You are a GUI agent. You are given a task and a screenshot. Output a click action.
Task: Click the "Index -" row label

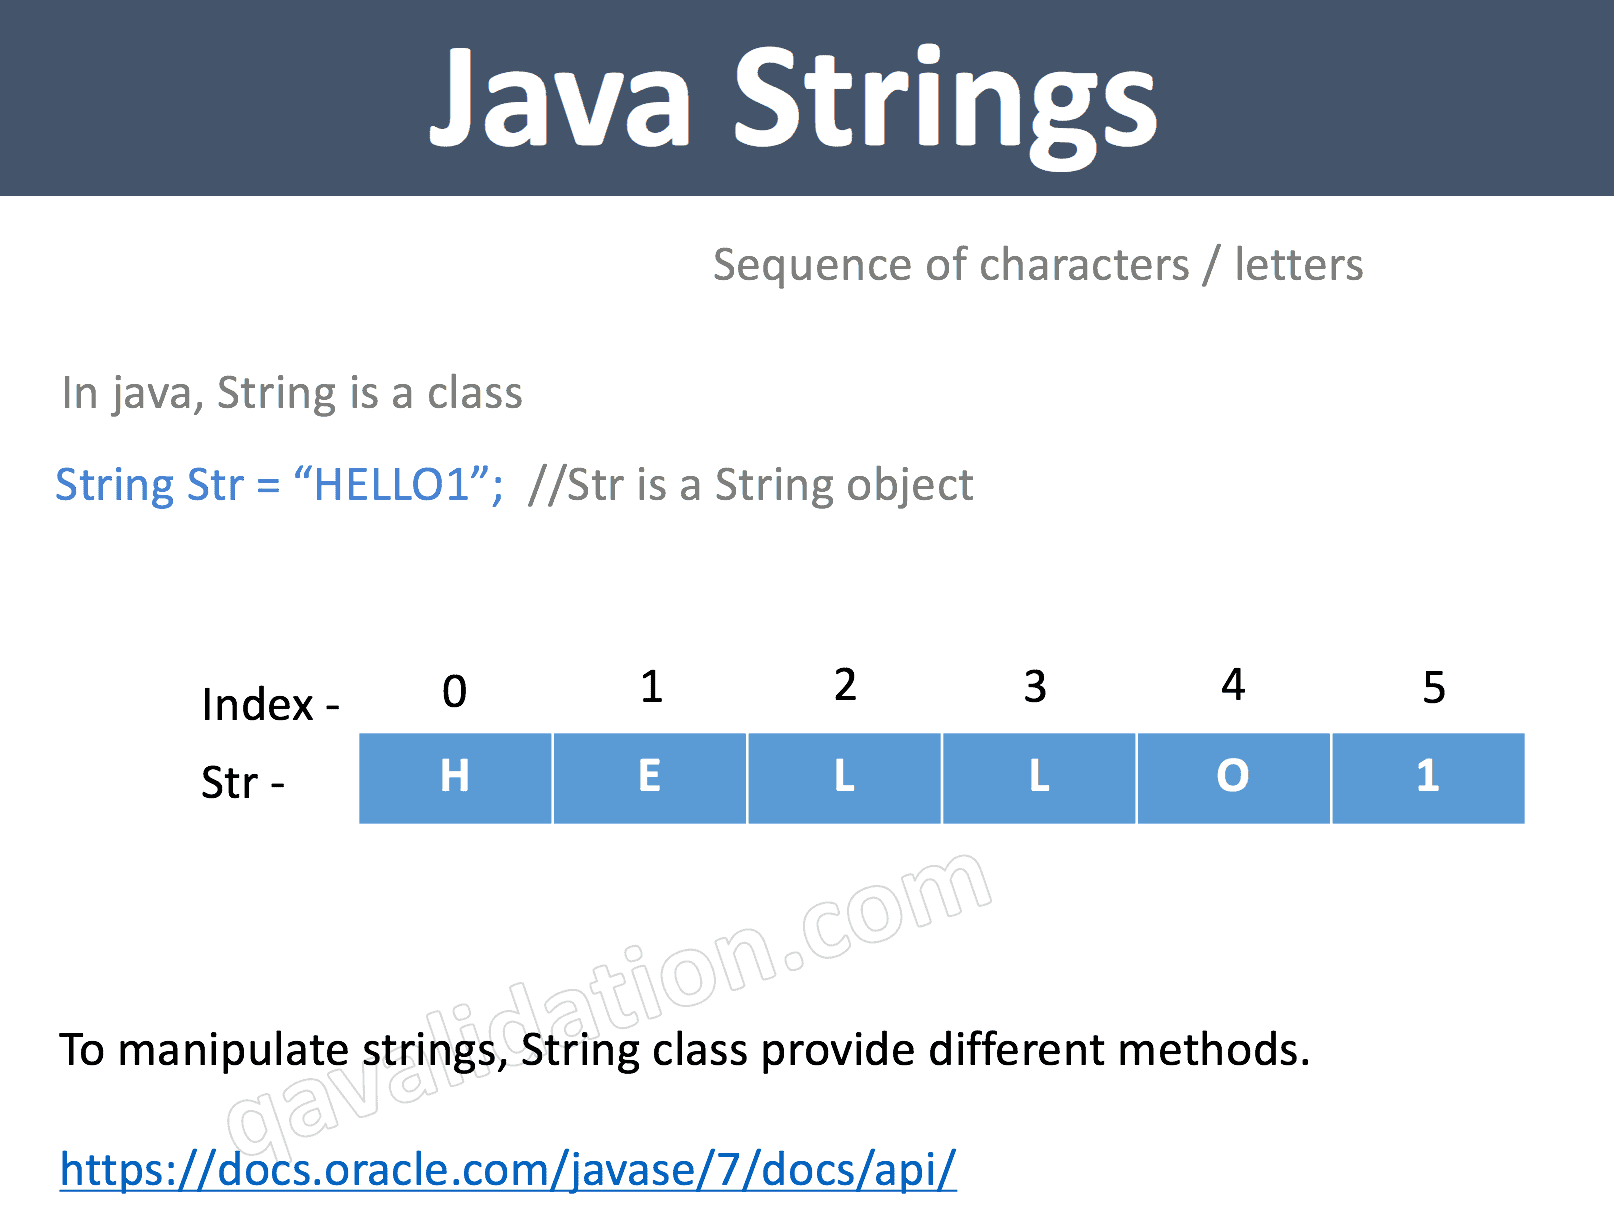270,705
